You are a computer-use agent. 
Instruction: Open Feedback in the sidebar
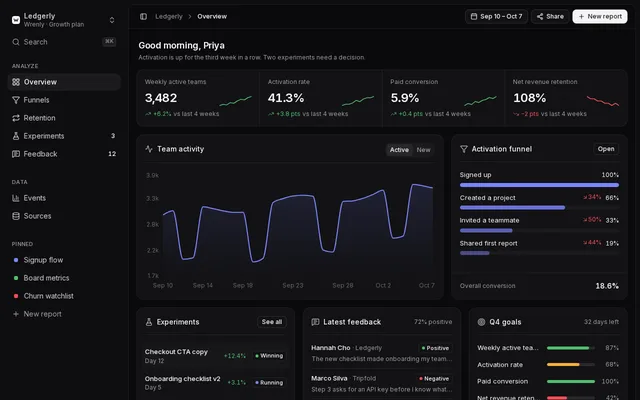pos(64,154)
